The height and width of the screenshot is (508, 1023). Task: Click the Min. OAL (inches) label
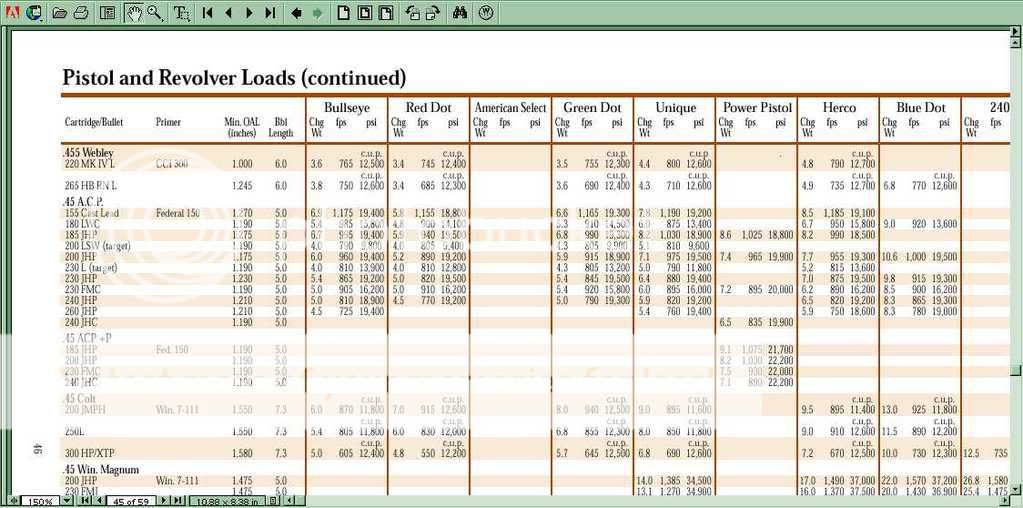click(241, 127)
